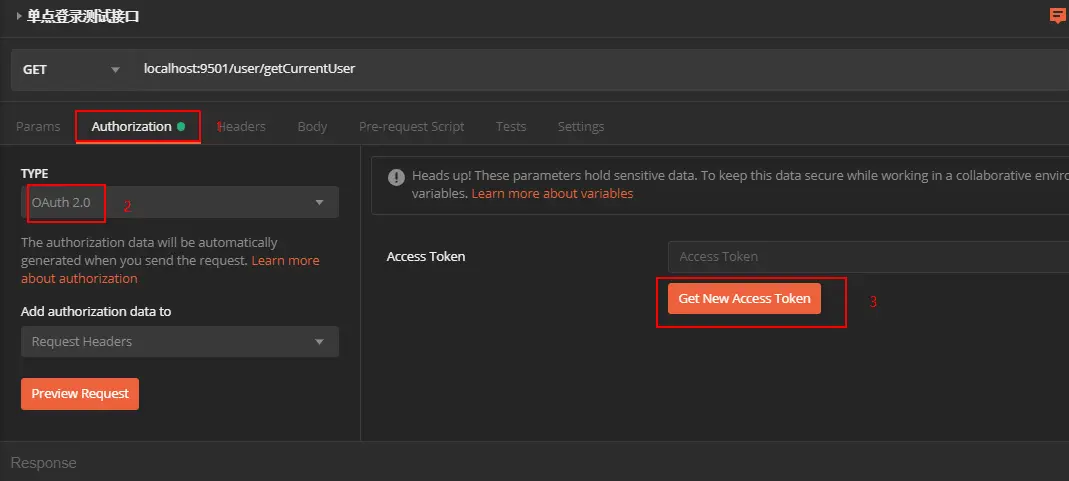Go to the Tests tab
Image resolution: width=1069 pixels, height=481 pixels.
coord(511,127)
